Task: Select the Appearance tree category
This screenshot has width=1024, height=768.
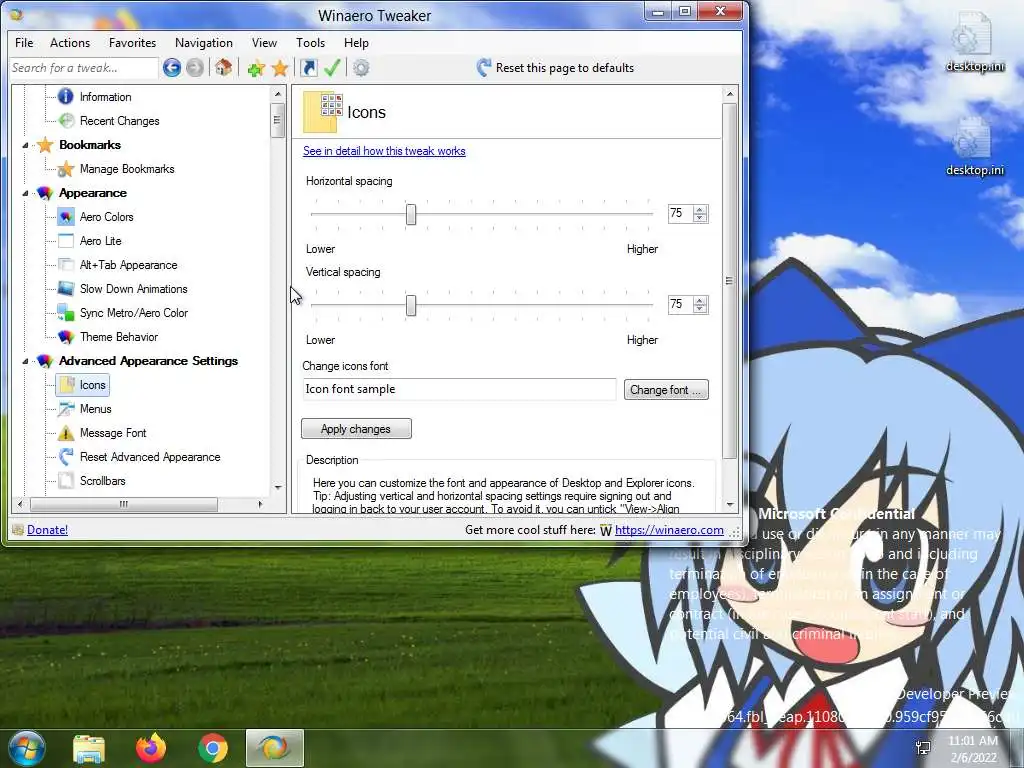Action: [x=93, y=193]
